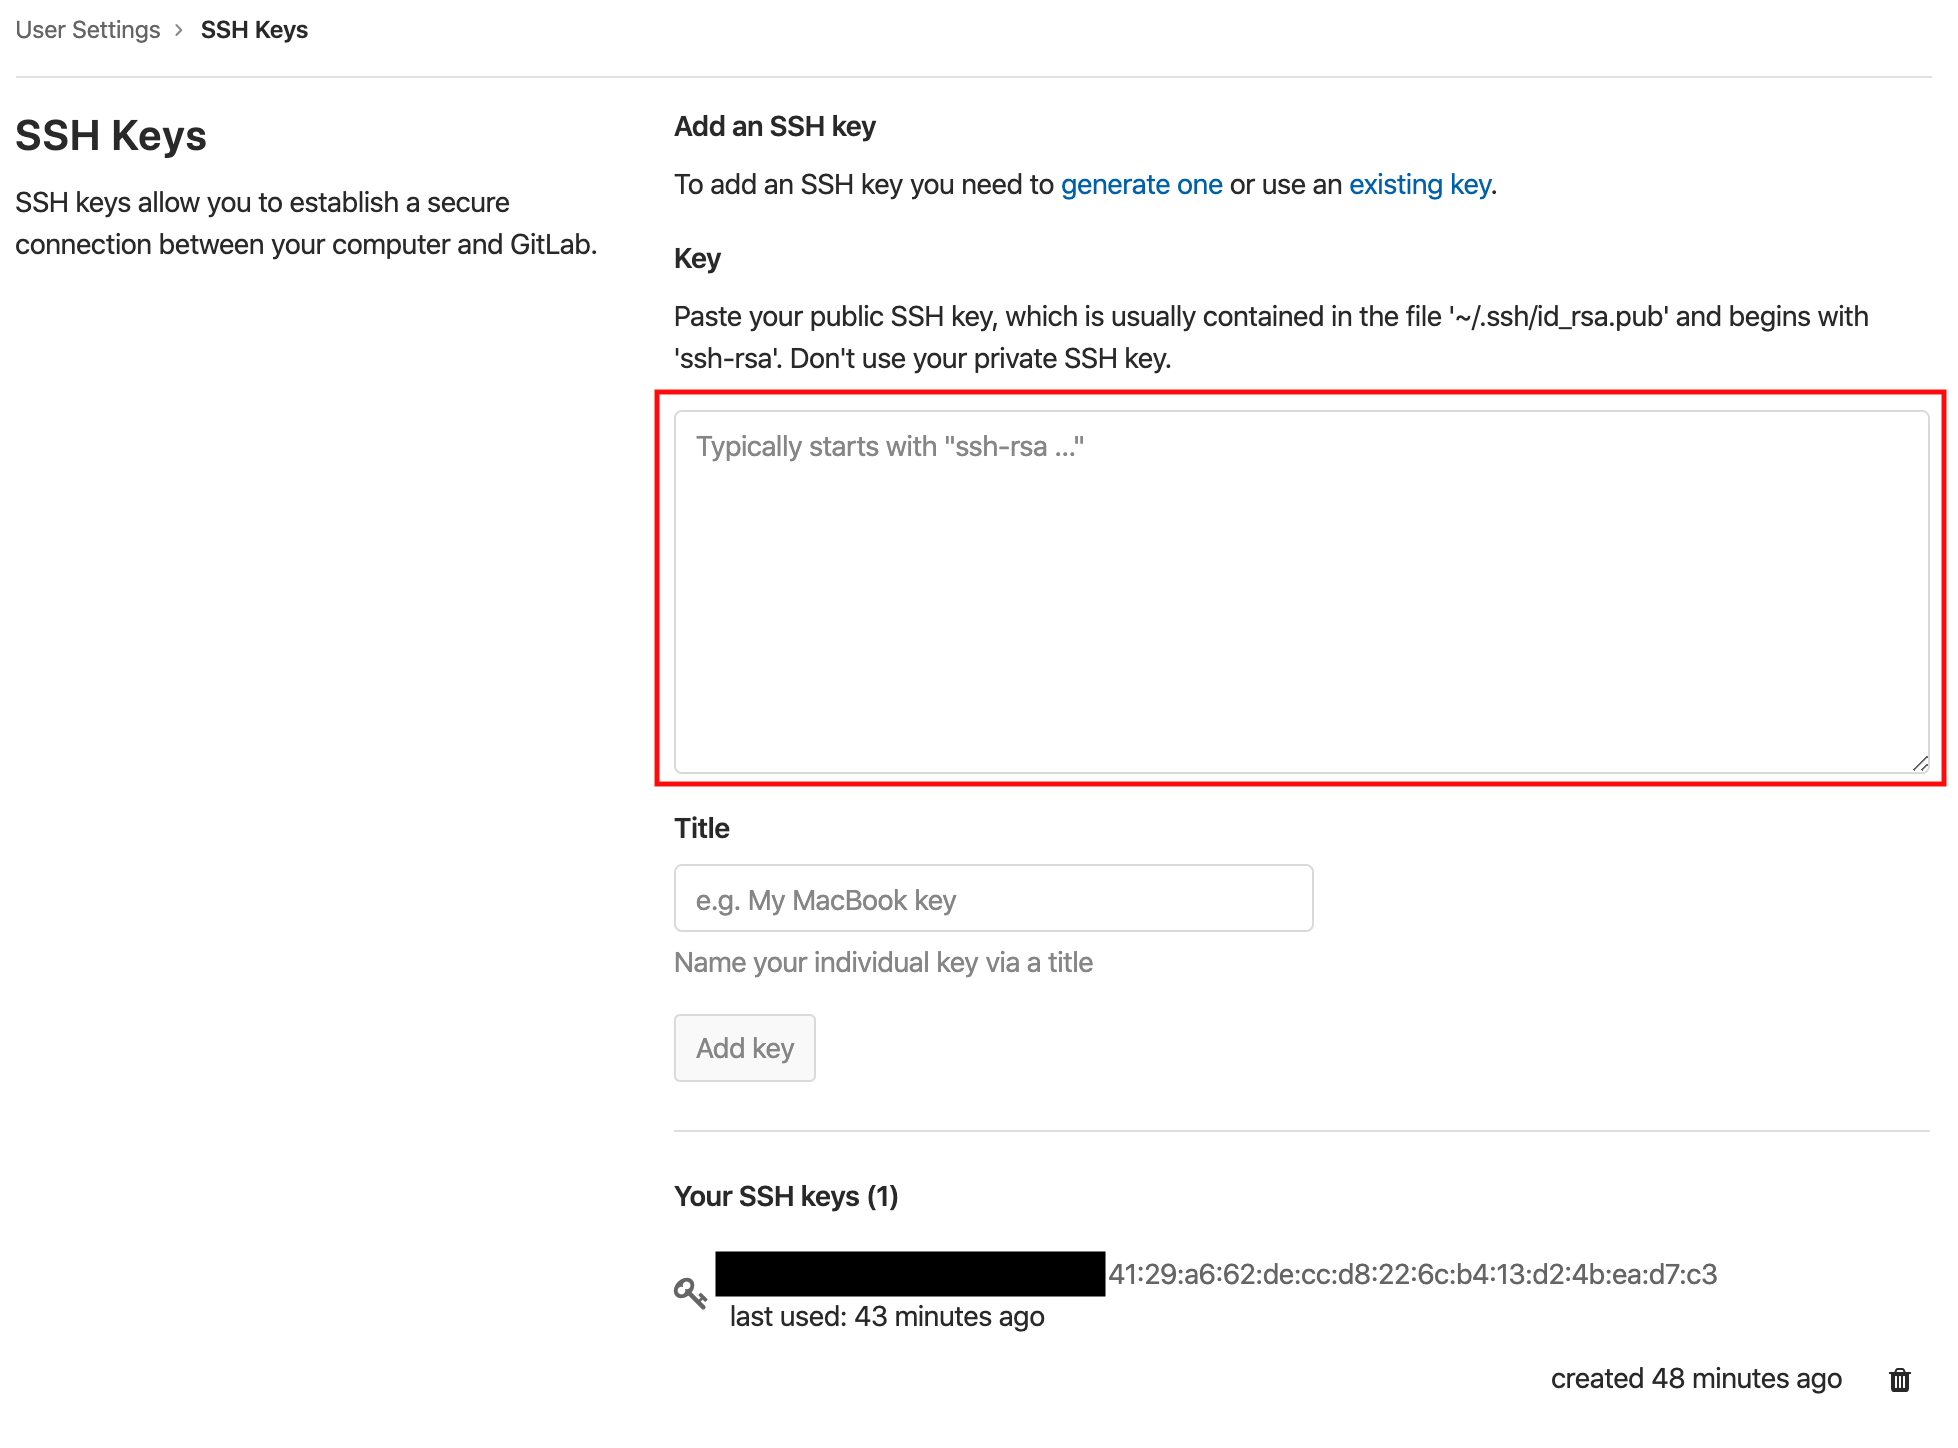Select the SSH Keys breadcrumb item
This screenshot has height=1448, width=1958.
(254, 30)
